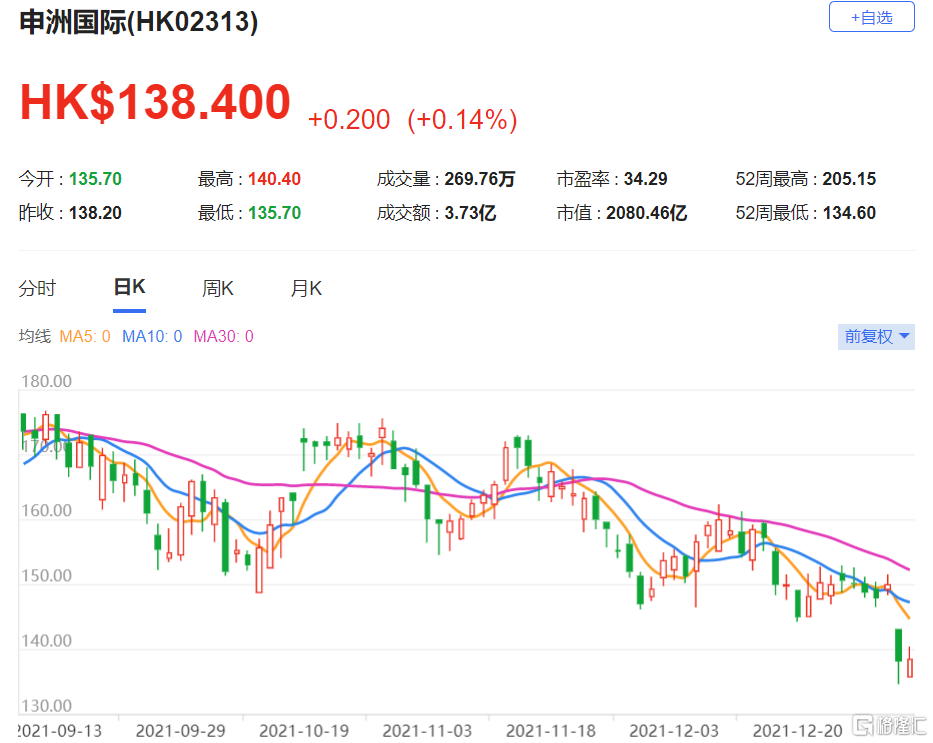The image size is (933, 743).
Task: Click the 昨收 value 138.20
Action: [x=95, y=212]
